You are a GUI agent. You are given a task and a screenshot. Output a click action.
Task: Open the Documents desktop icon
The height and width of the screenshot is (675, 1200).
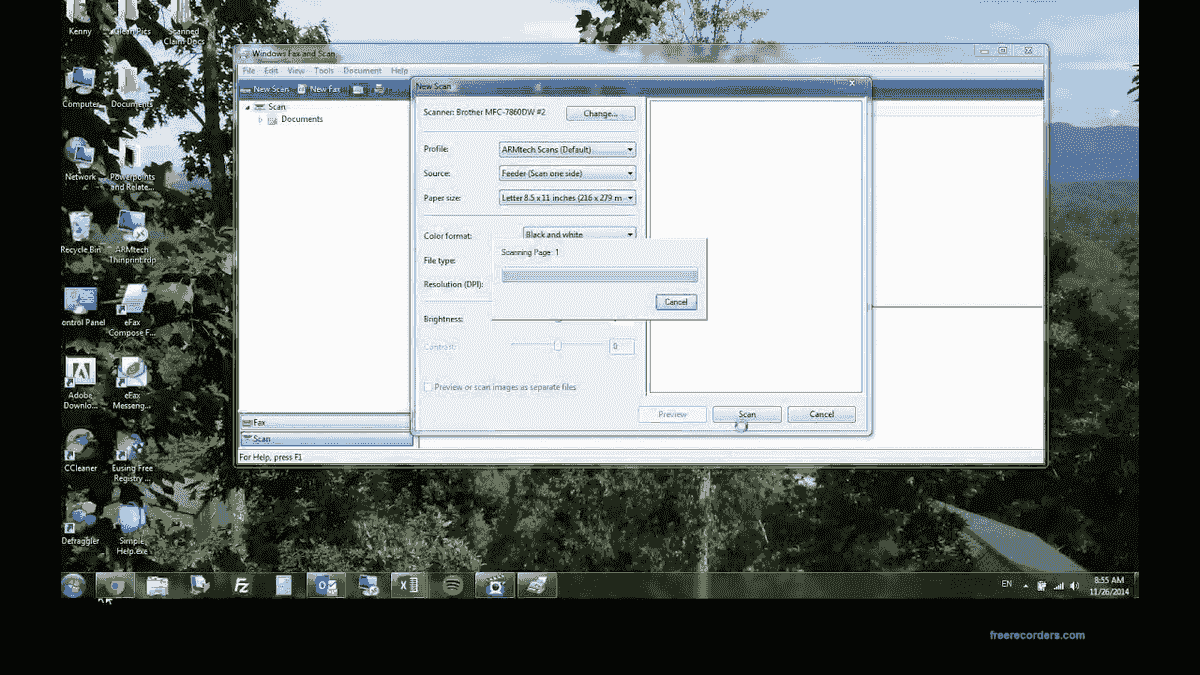pos(131,88)
